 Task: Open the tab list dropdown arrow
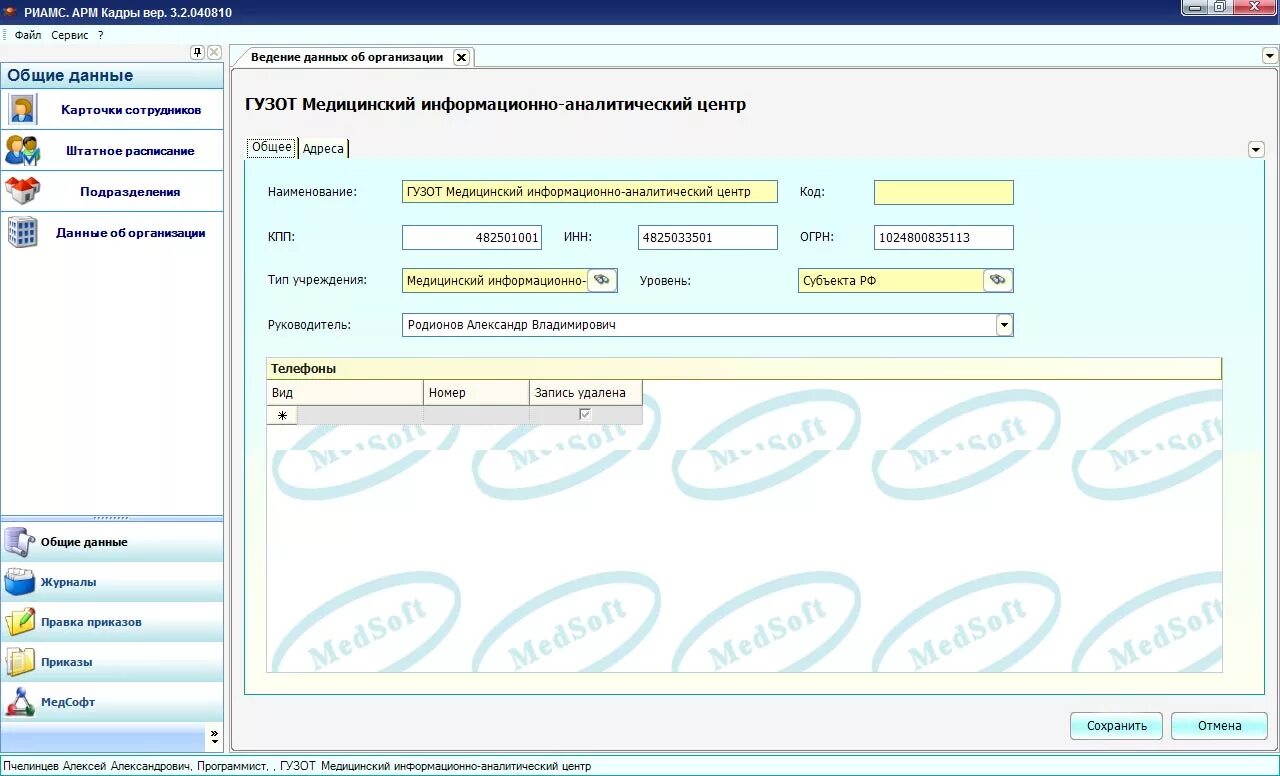[x=1270, y=55]
